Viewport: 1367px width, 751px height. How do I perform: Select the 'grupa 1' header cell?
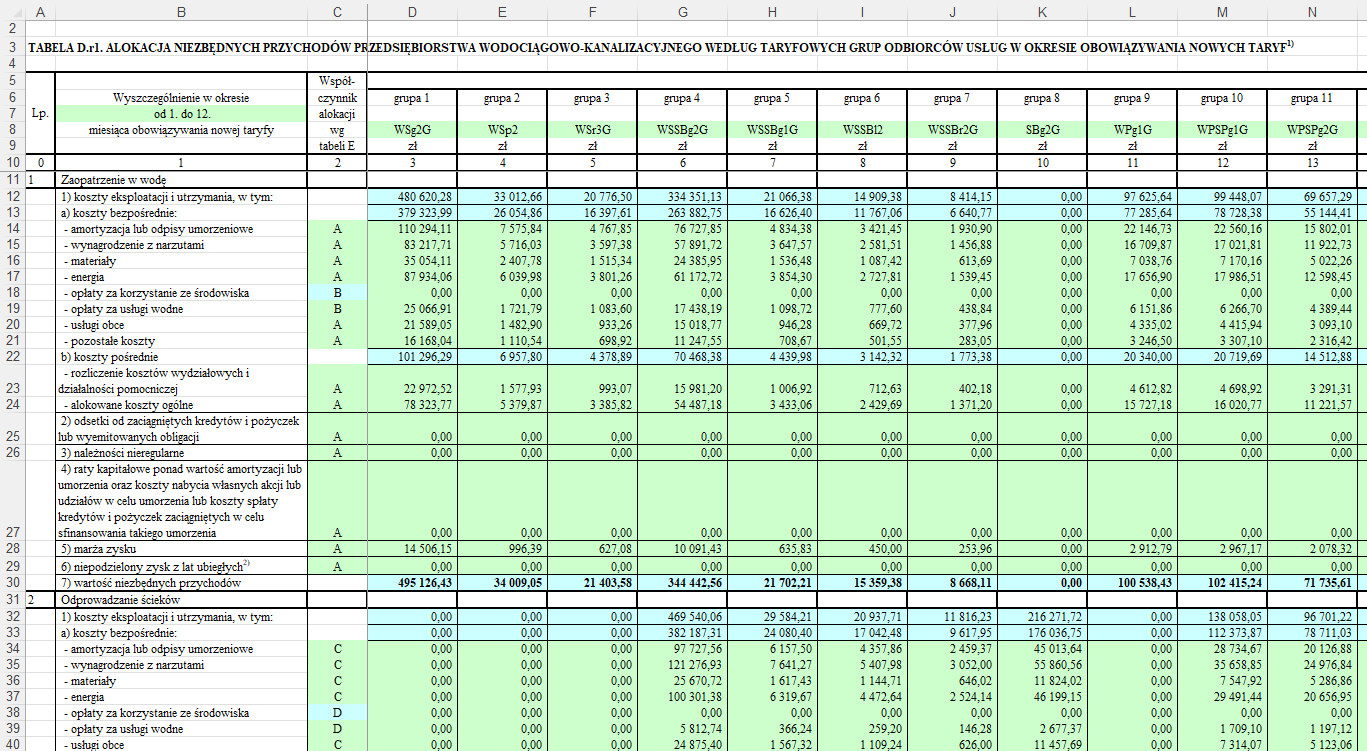click(x=412, y=98)
